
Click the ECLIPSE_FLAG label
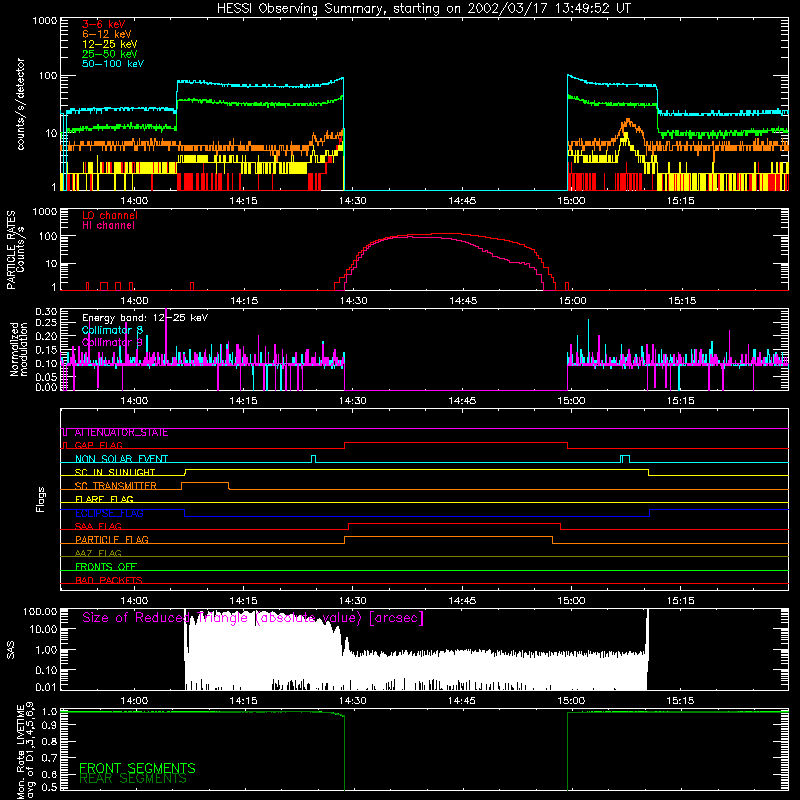[x=109, y=513]
